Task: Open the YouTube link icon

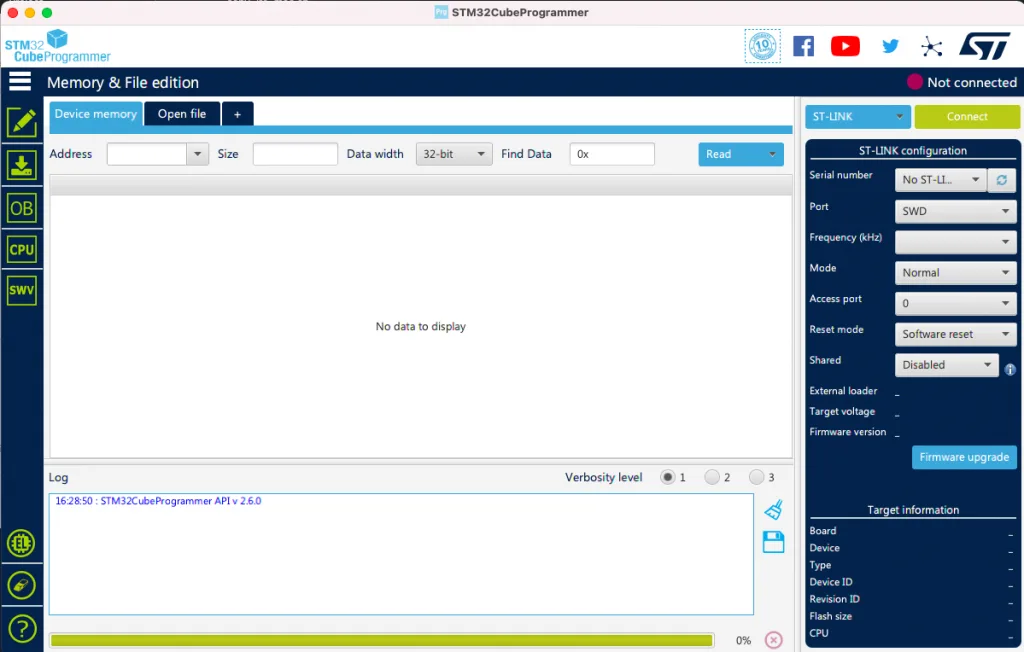Action: pos(845,46)
